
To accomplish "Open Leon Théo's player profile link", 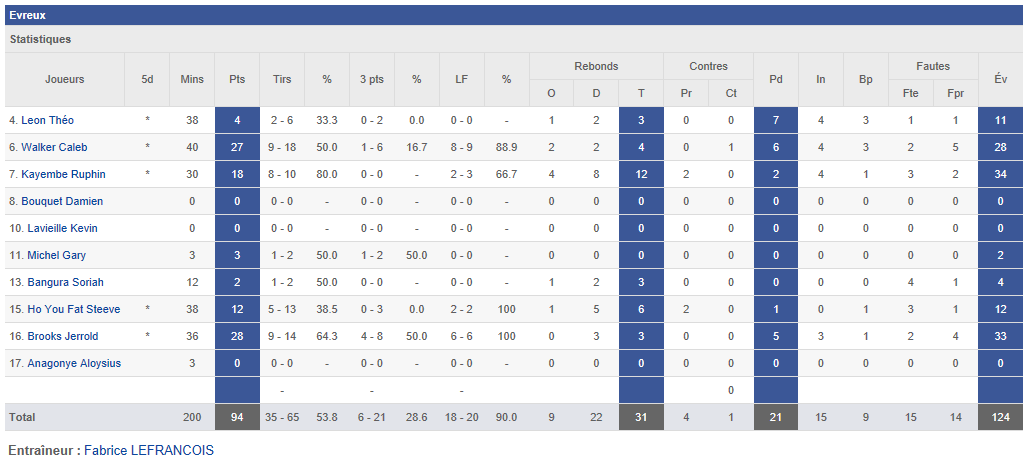I will [47, 120].
